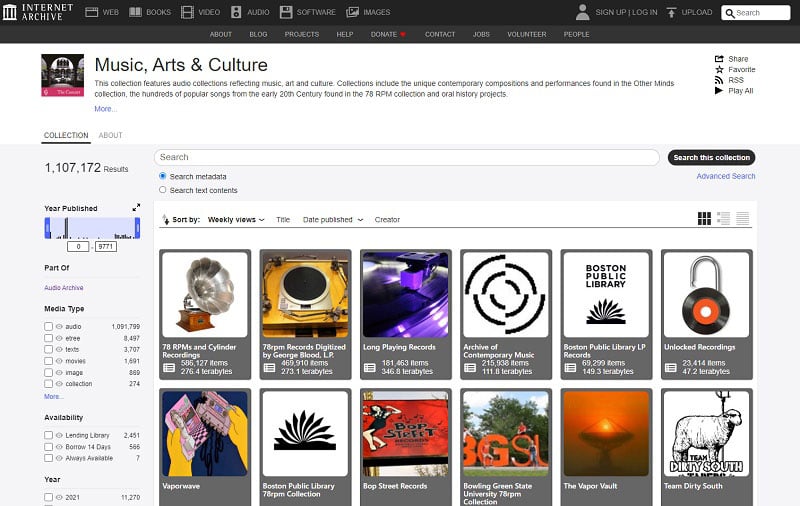Open 78 RPMs and Cylinder Recordings collection
The width and height of the screenshot is (800, 506).
(x=205, y=314)
